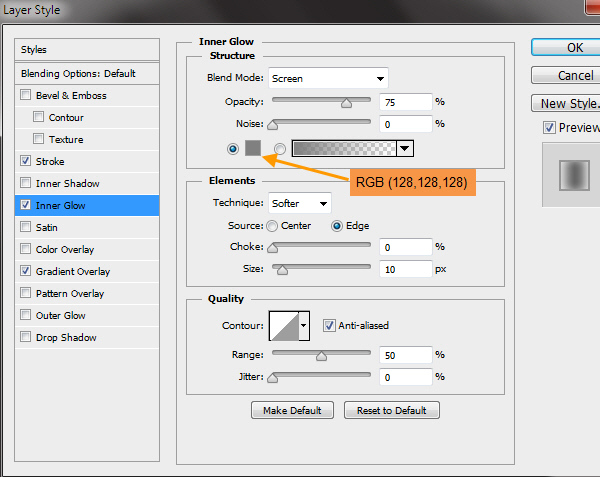Expand the Technique dropdown

(299, 204)
